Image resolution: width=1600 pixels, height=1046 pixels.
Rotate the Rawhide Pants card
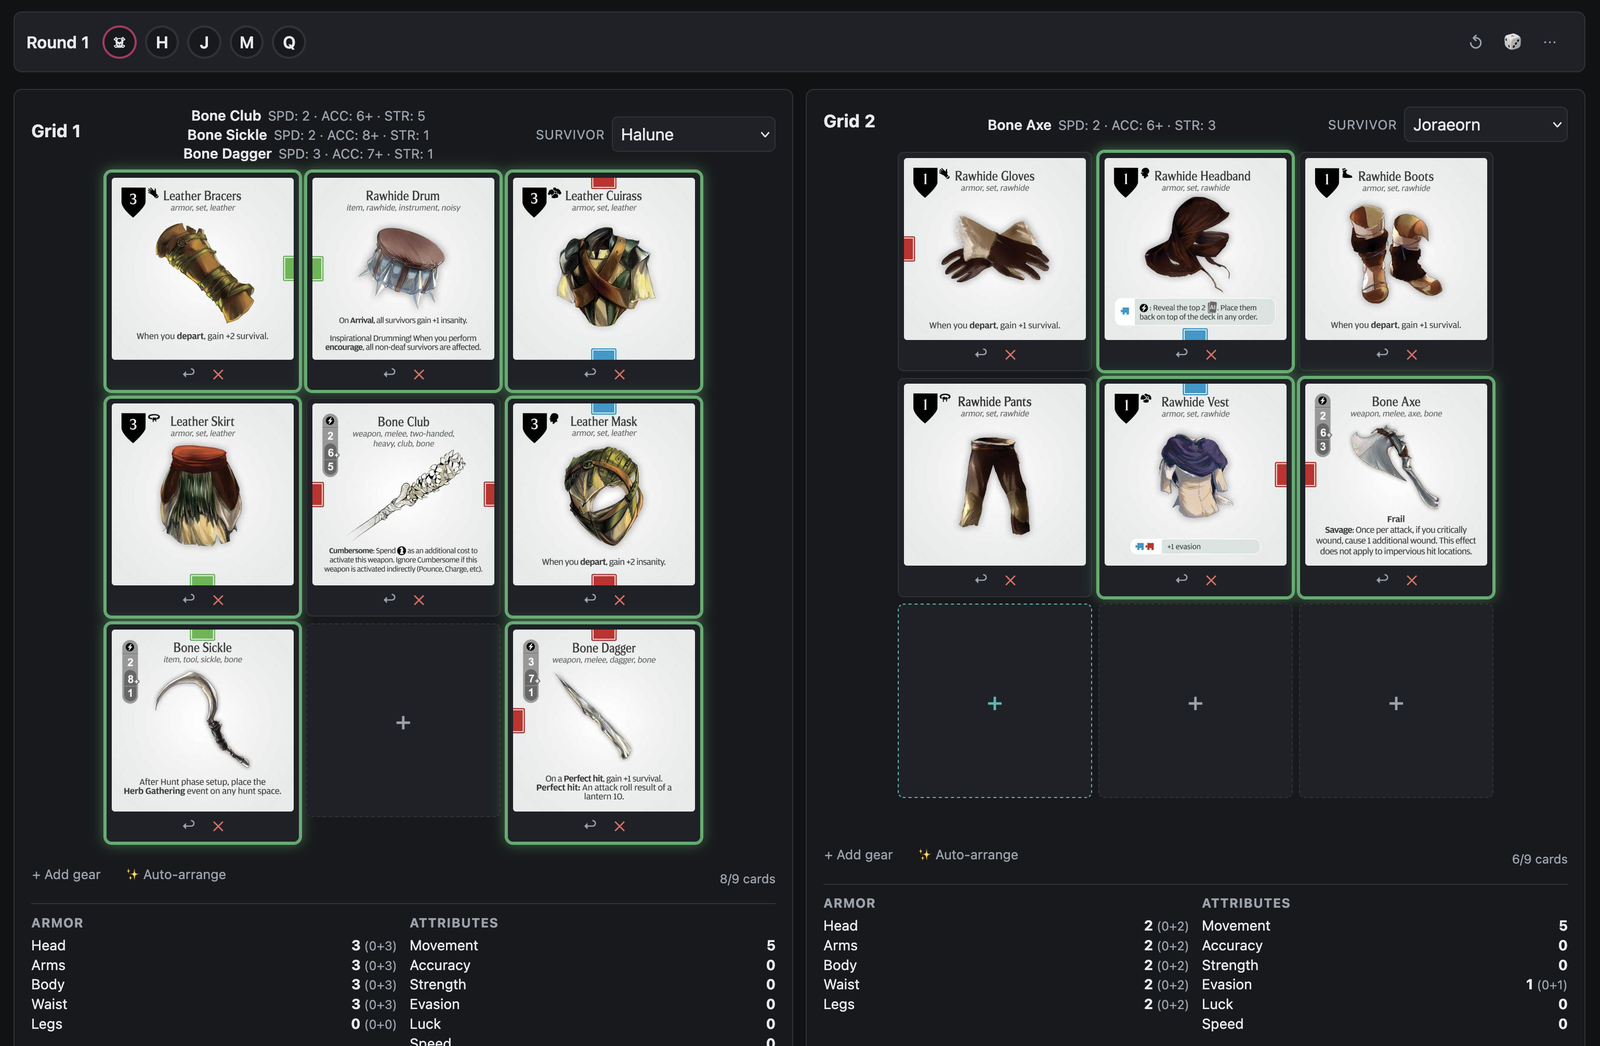[980, 579]
